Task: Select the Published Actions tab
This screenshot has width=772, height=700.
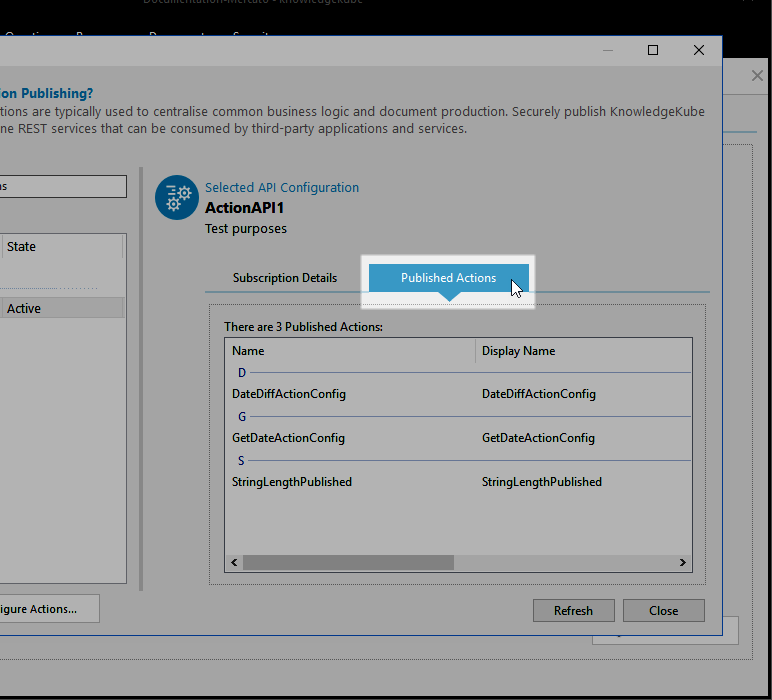Action: [x=449, y=278]
